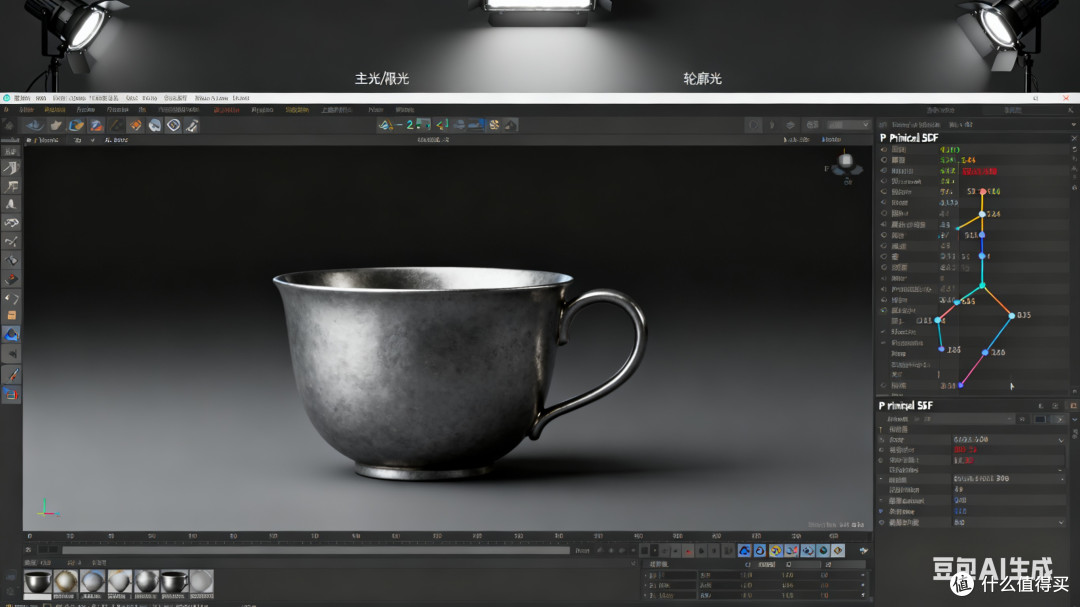Click the viewport orientation gizmo cube

coord(845,161)
